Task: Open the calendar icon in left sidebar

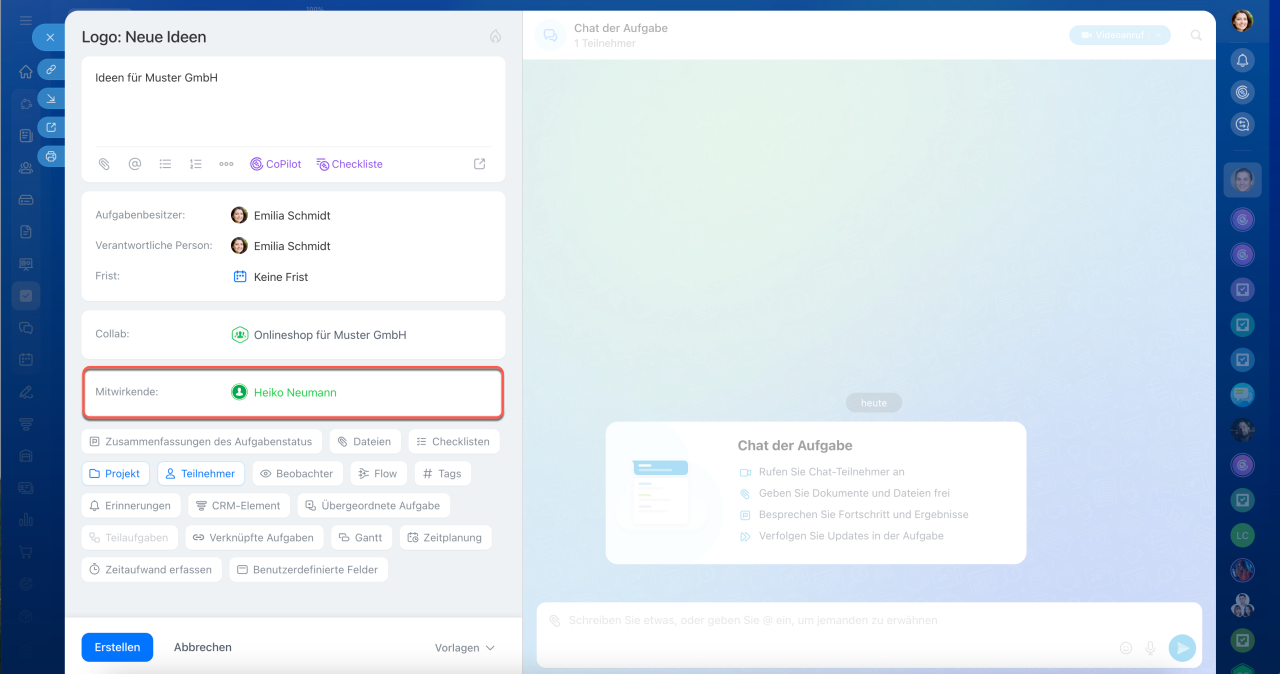Action: coord(26,360)
